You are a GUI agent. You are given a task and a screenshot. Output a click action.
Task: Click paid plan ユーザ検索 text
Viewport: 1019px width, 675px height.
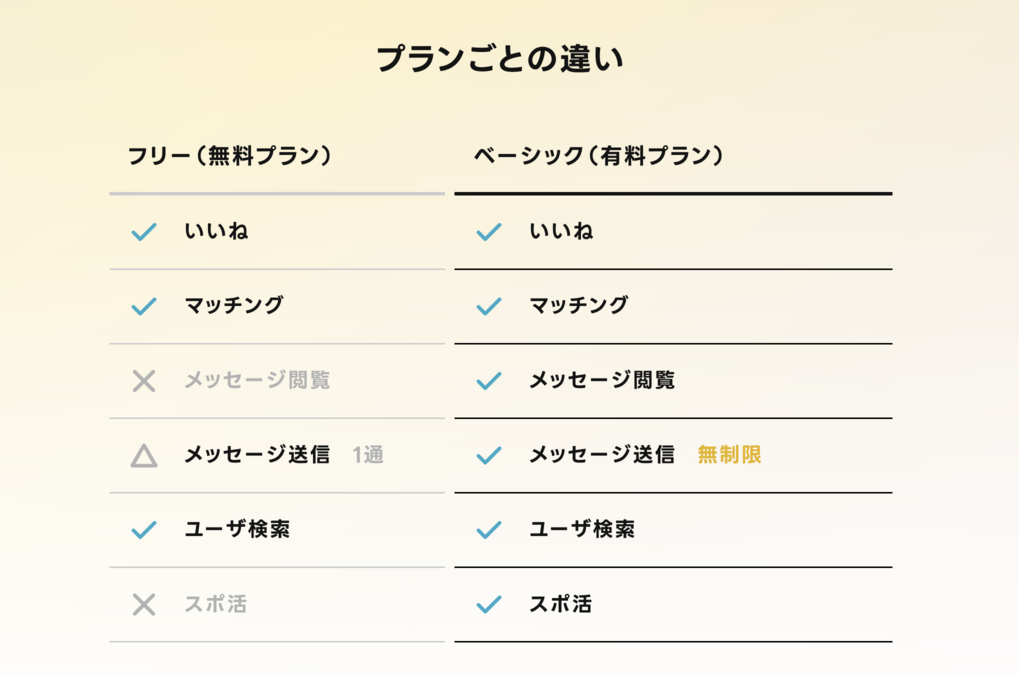(582, 529)
